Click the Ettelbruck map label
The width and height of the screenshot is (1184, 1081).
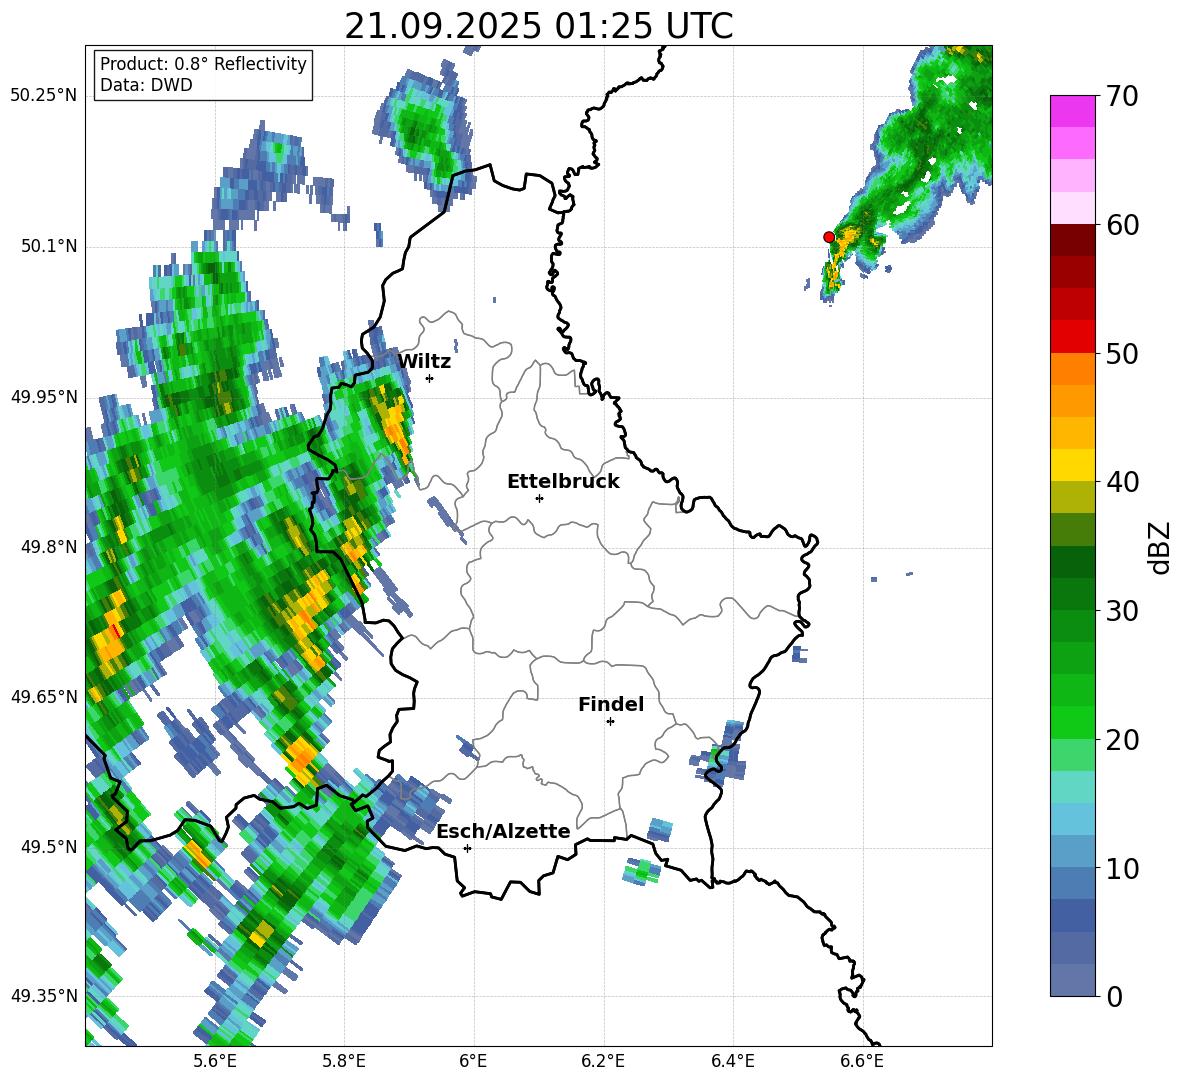coord(563,482)
